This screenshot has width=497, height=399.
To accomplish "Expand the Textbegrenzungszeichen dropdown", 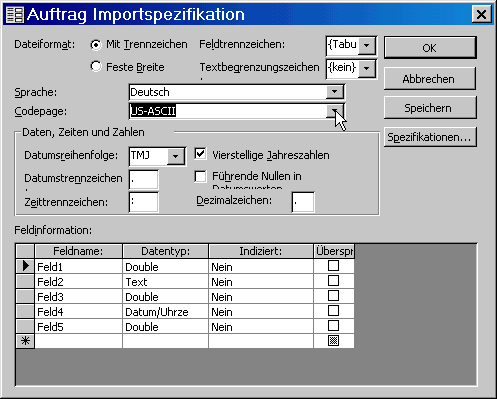I will 367,69.
